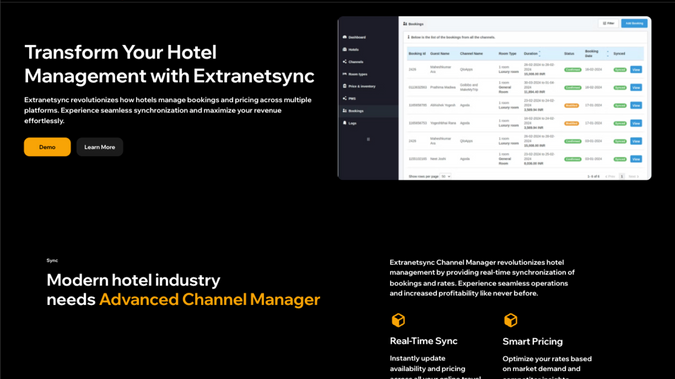Click the Synced column header

[619, 53]
